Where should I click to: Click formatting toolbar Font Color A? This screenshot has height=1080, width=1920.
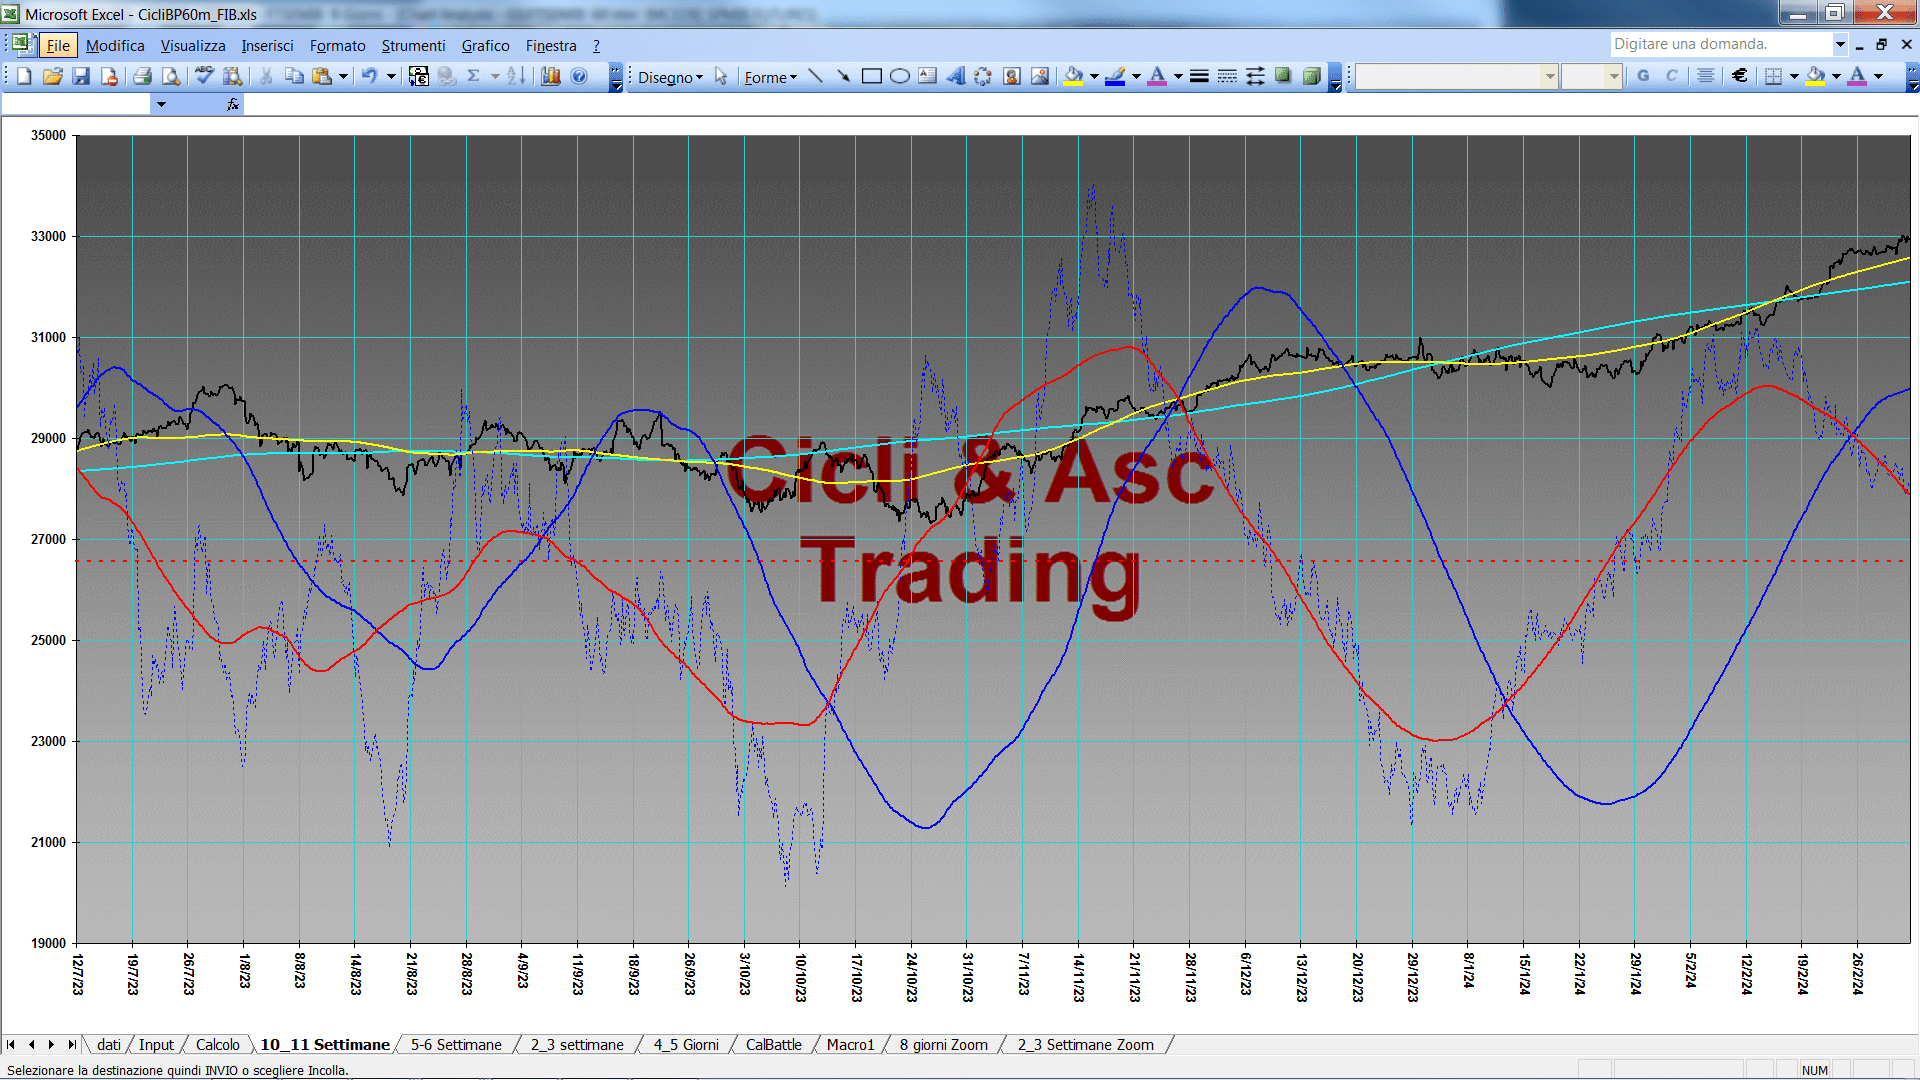point(1857,76)
